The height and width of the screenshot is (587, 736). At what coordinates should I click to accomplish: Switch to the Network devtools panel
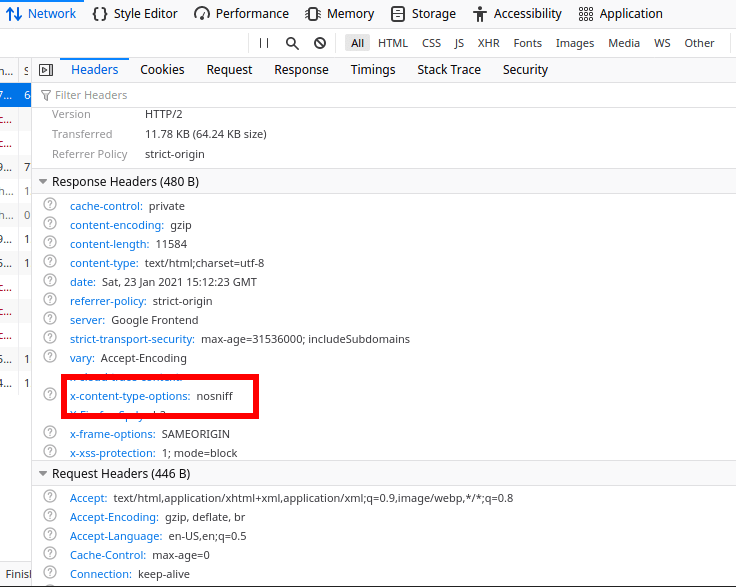point(41,14)
